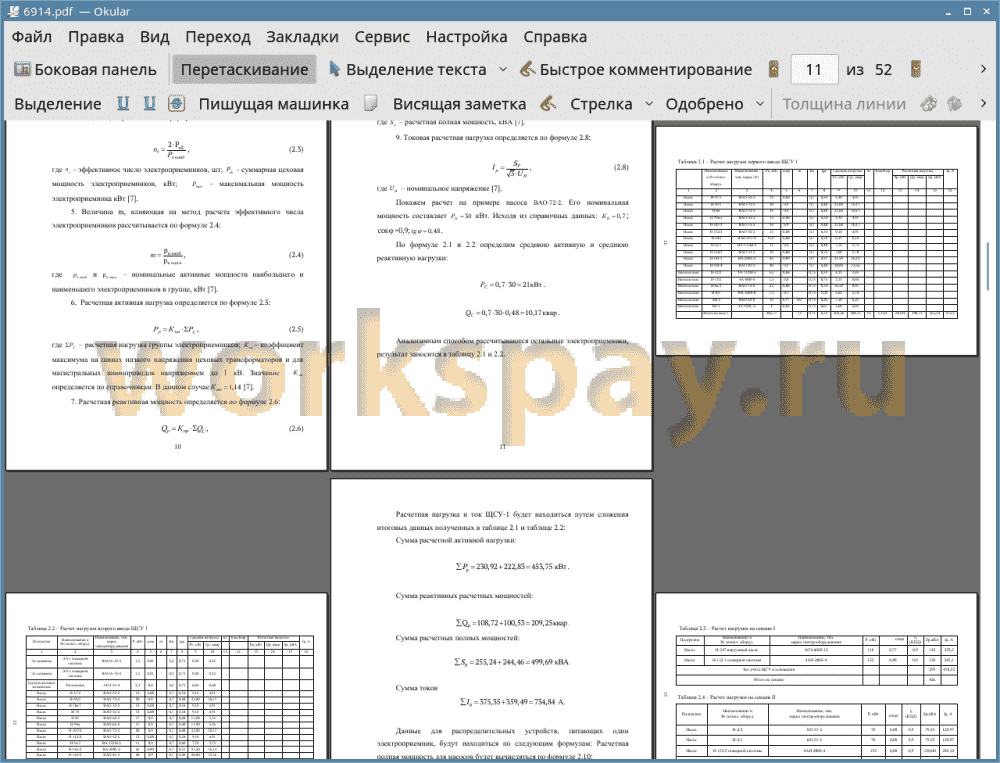
Task: Click the cursor icon of Выделение текста
Action: click(334, 69)
